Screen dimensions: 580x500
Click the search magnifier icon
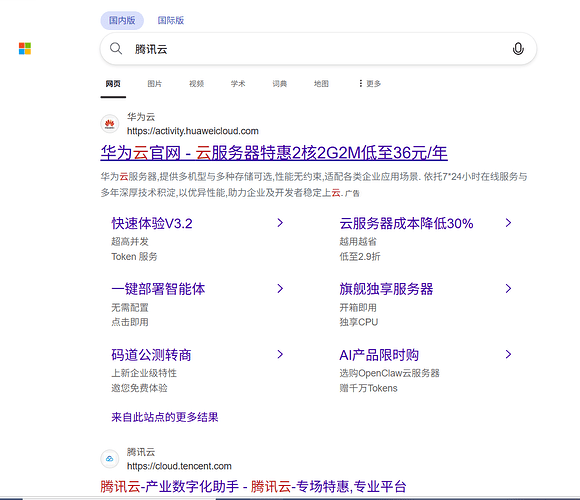[x=116, y=48]
